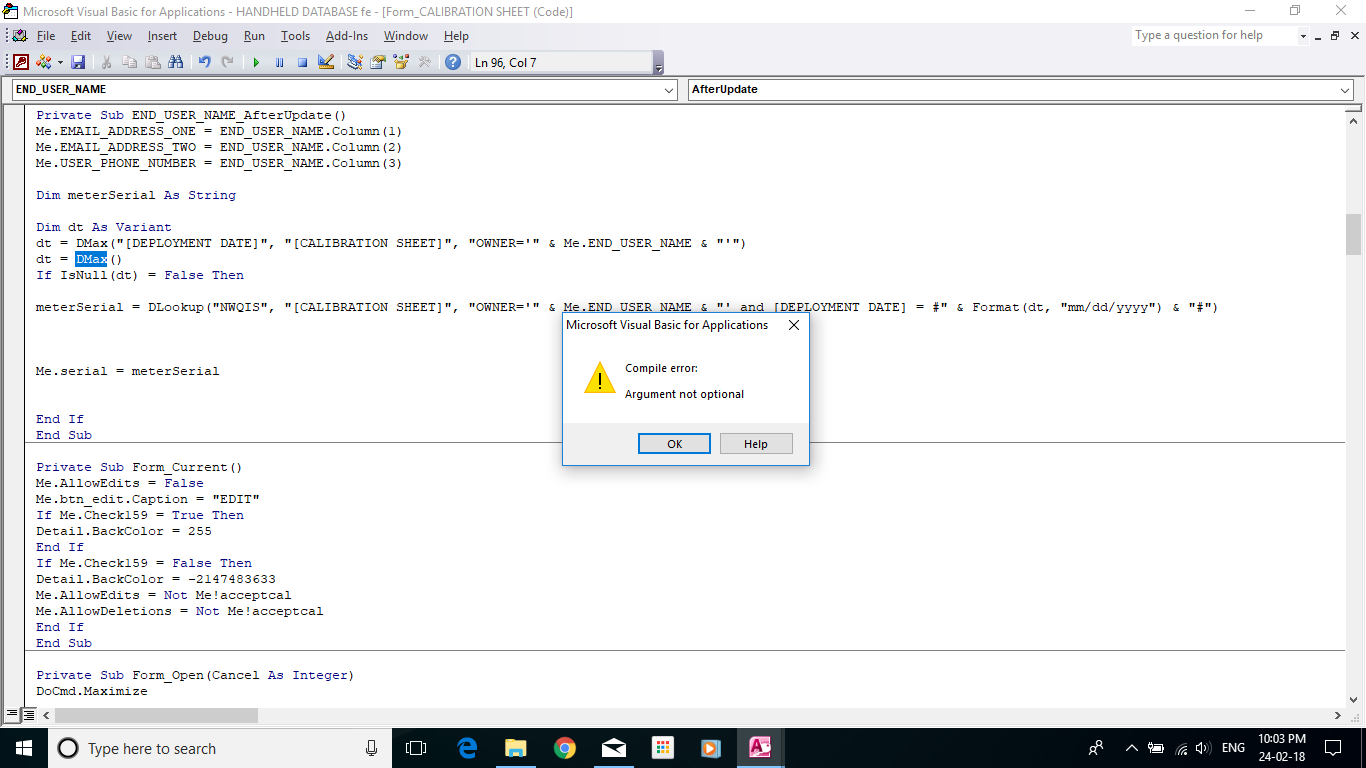Open Find with the binoculars icon
The width and height of the screenshot is (1366, 768).
(176, 62)
